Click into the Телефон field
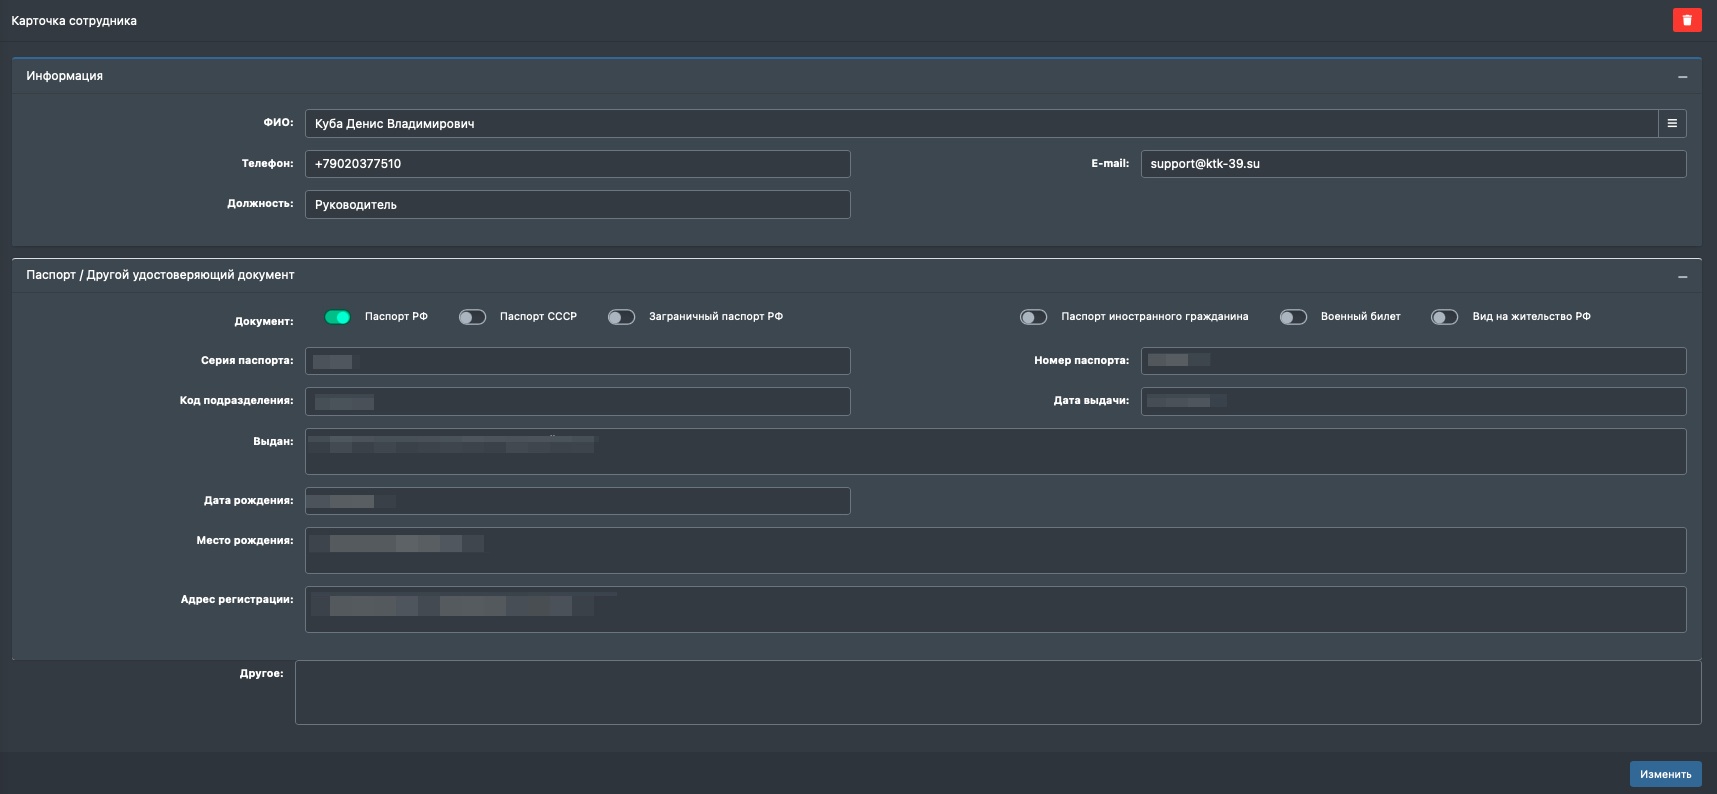This screenshot has height=794, width=1717. coord(578,164)
